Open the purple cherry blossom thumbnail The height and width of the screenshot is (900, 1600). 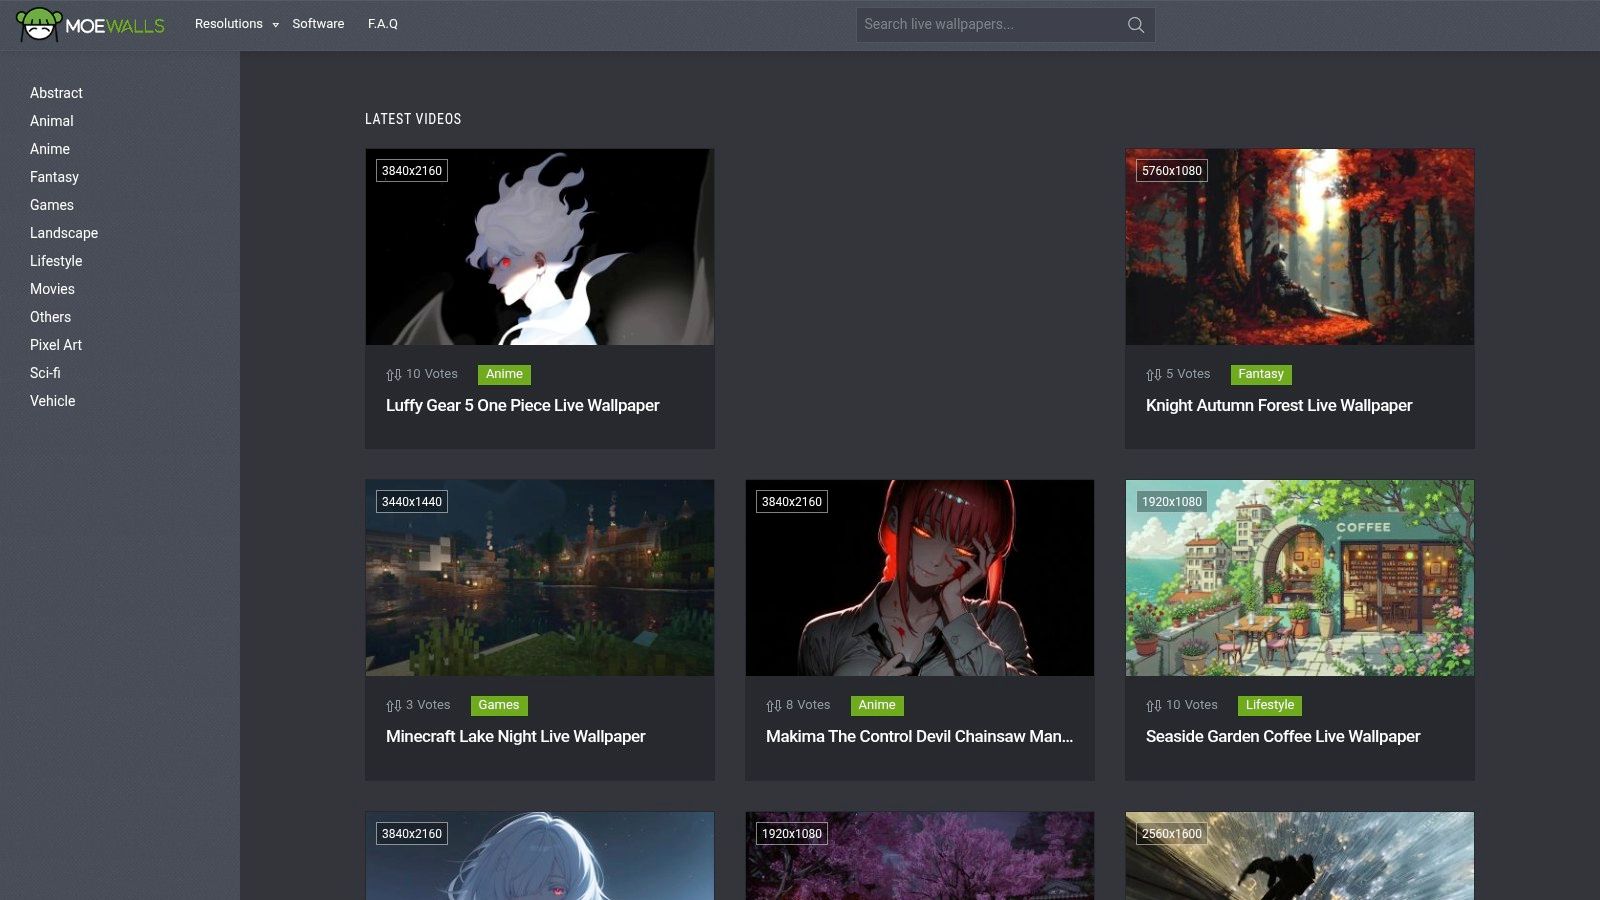click(920, 856)
